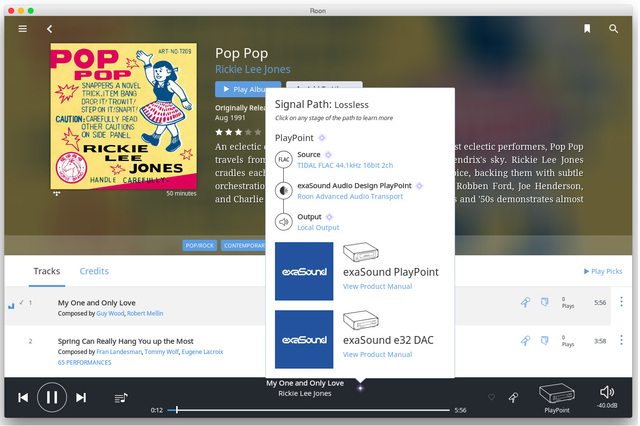Open three-dot menu for track 1
Viewport: 640px width, 426px height.
(621, 302)
